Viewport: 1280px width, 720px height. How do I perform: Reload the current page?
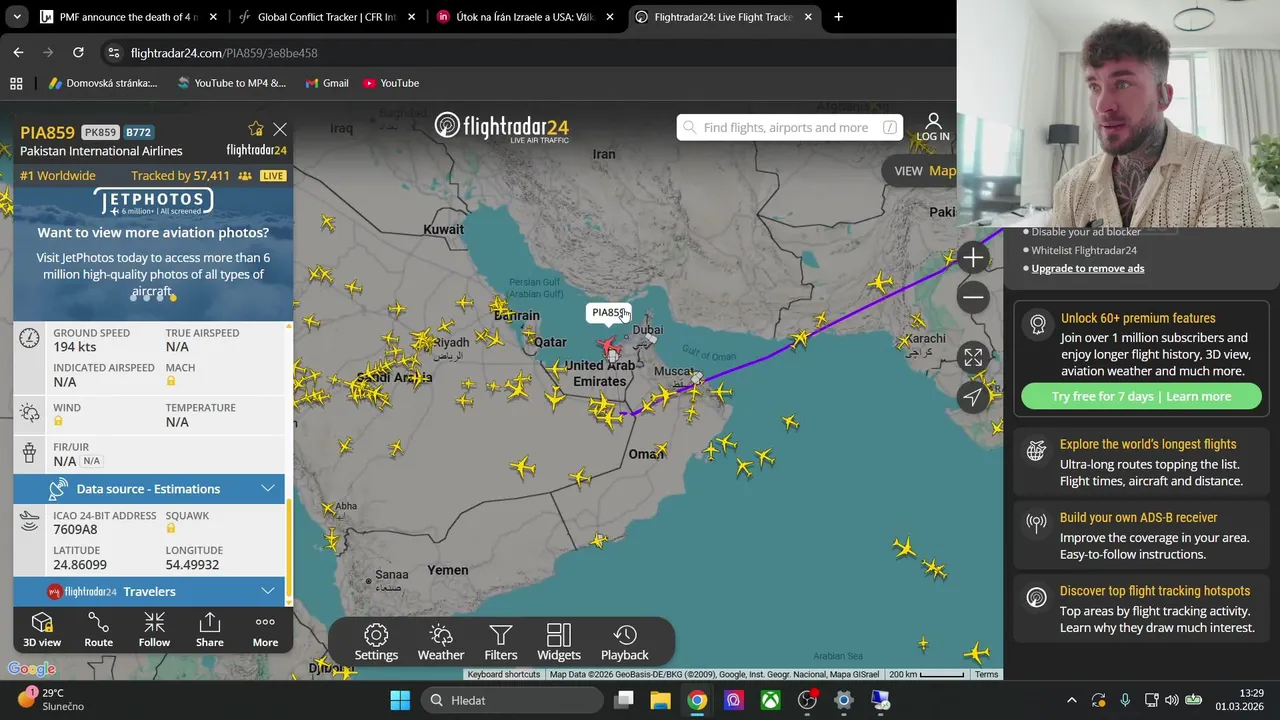tap(78, 52)
